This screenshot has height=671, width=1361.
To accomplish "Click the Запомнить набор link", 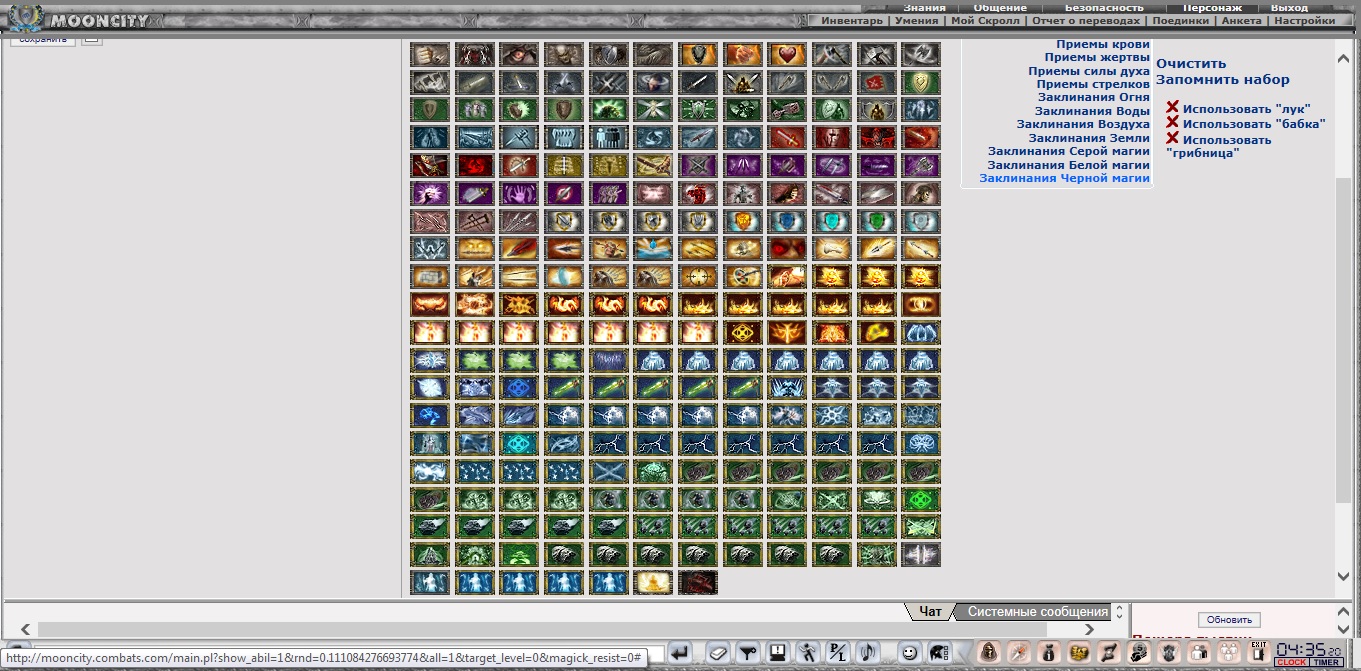I will click(1223, 80).
